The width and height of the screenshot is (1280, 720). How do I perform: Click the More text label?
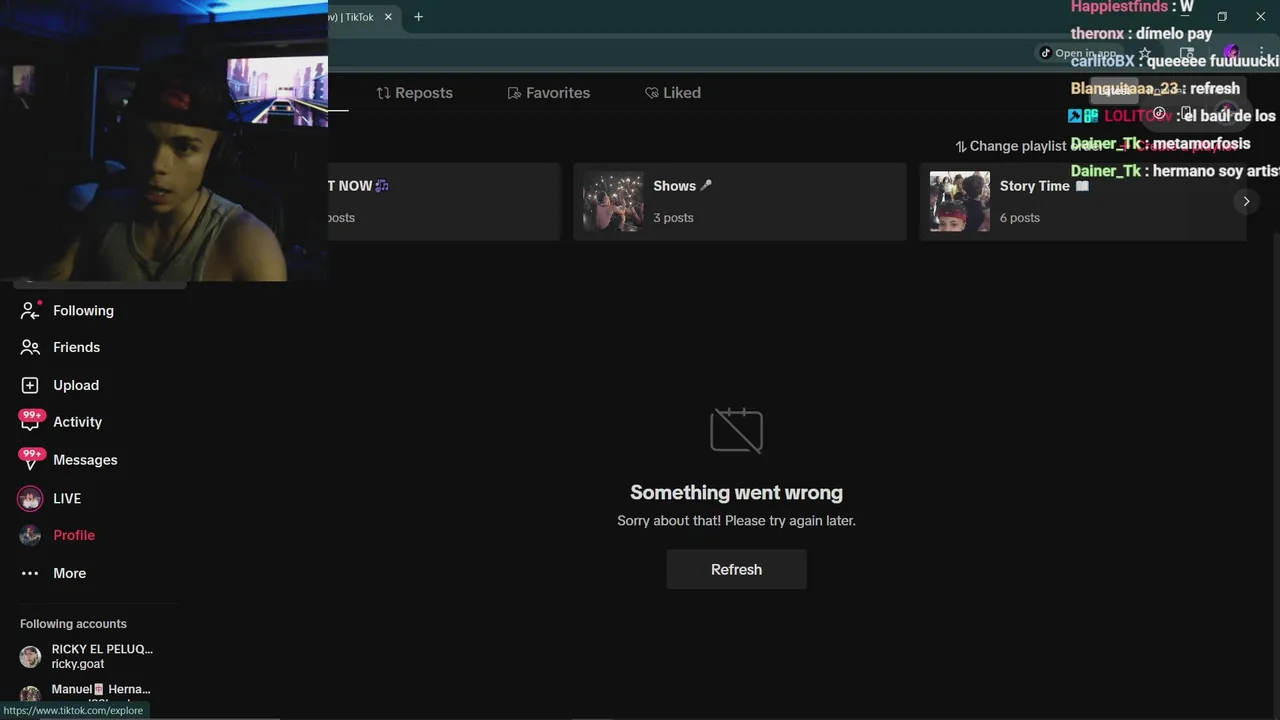click(69, 573)
